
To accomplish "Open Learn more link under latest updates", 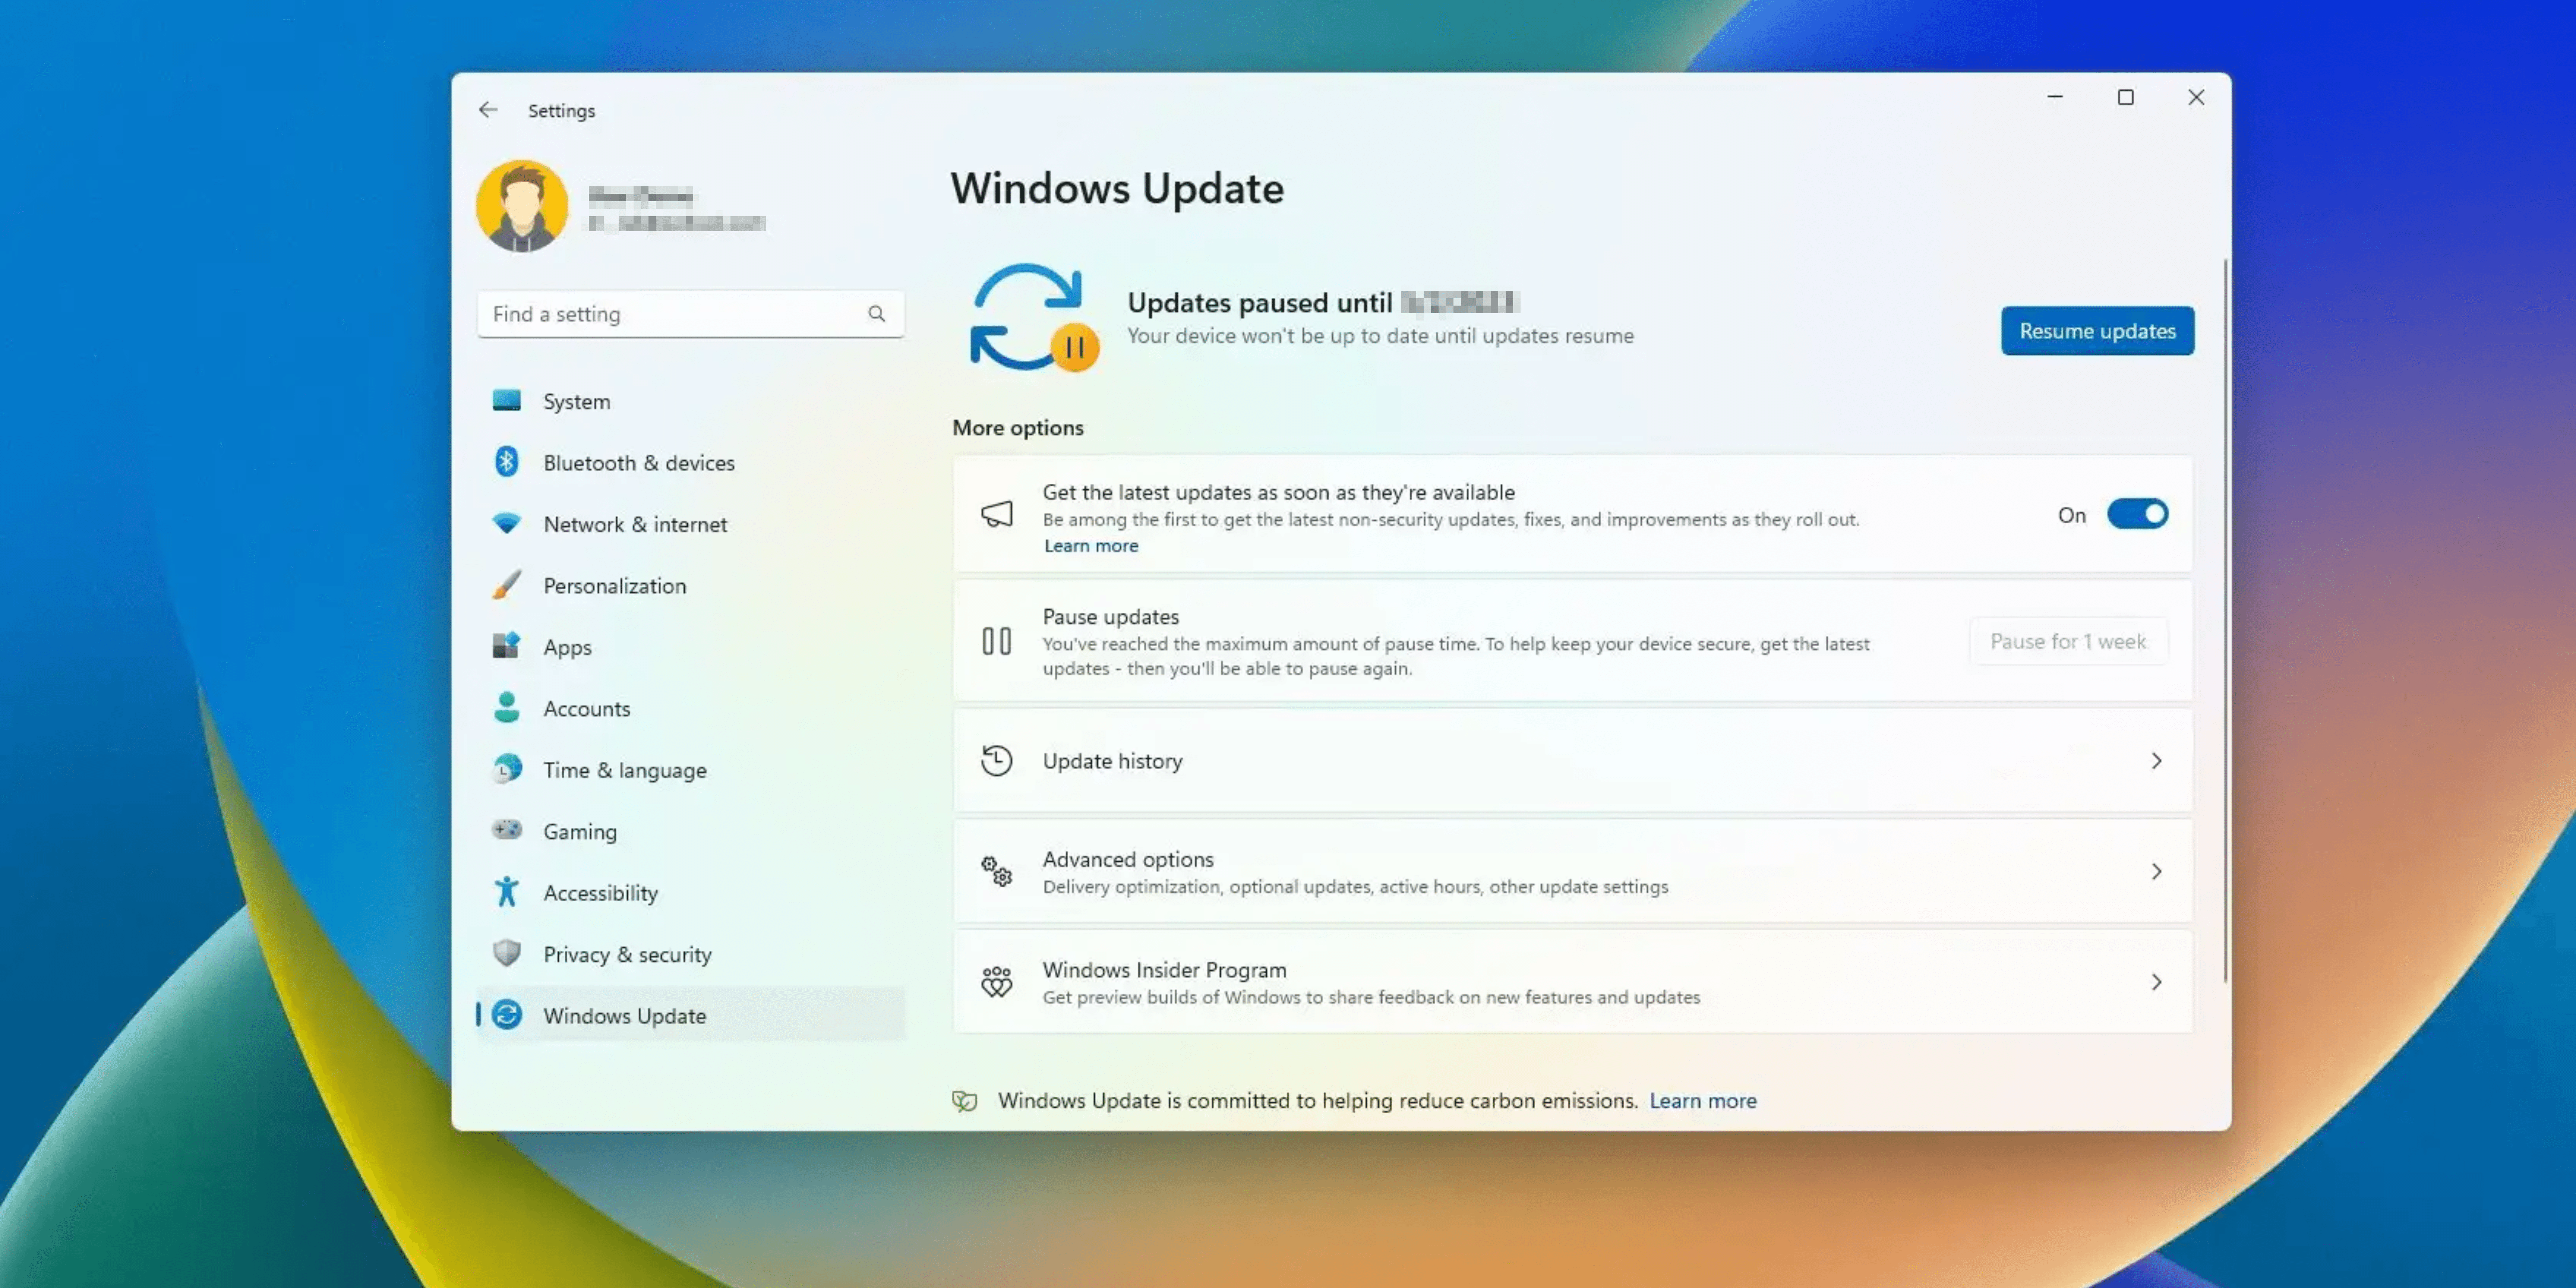I will (x=1091, y=546).
